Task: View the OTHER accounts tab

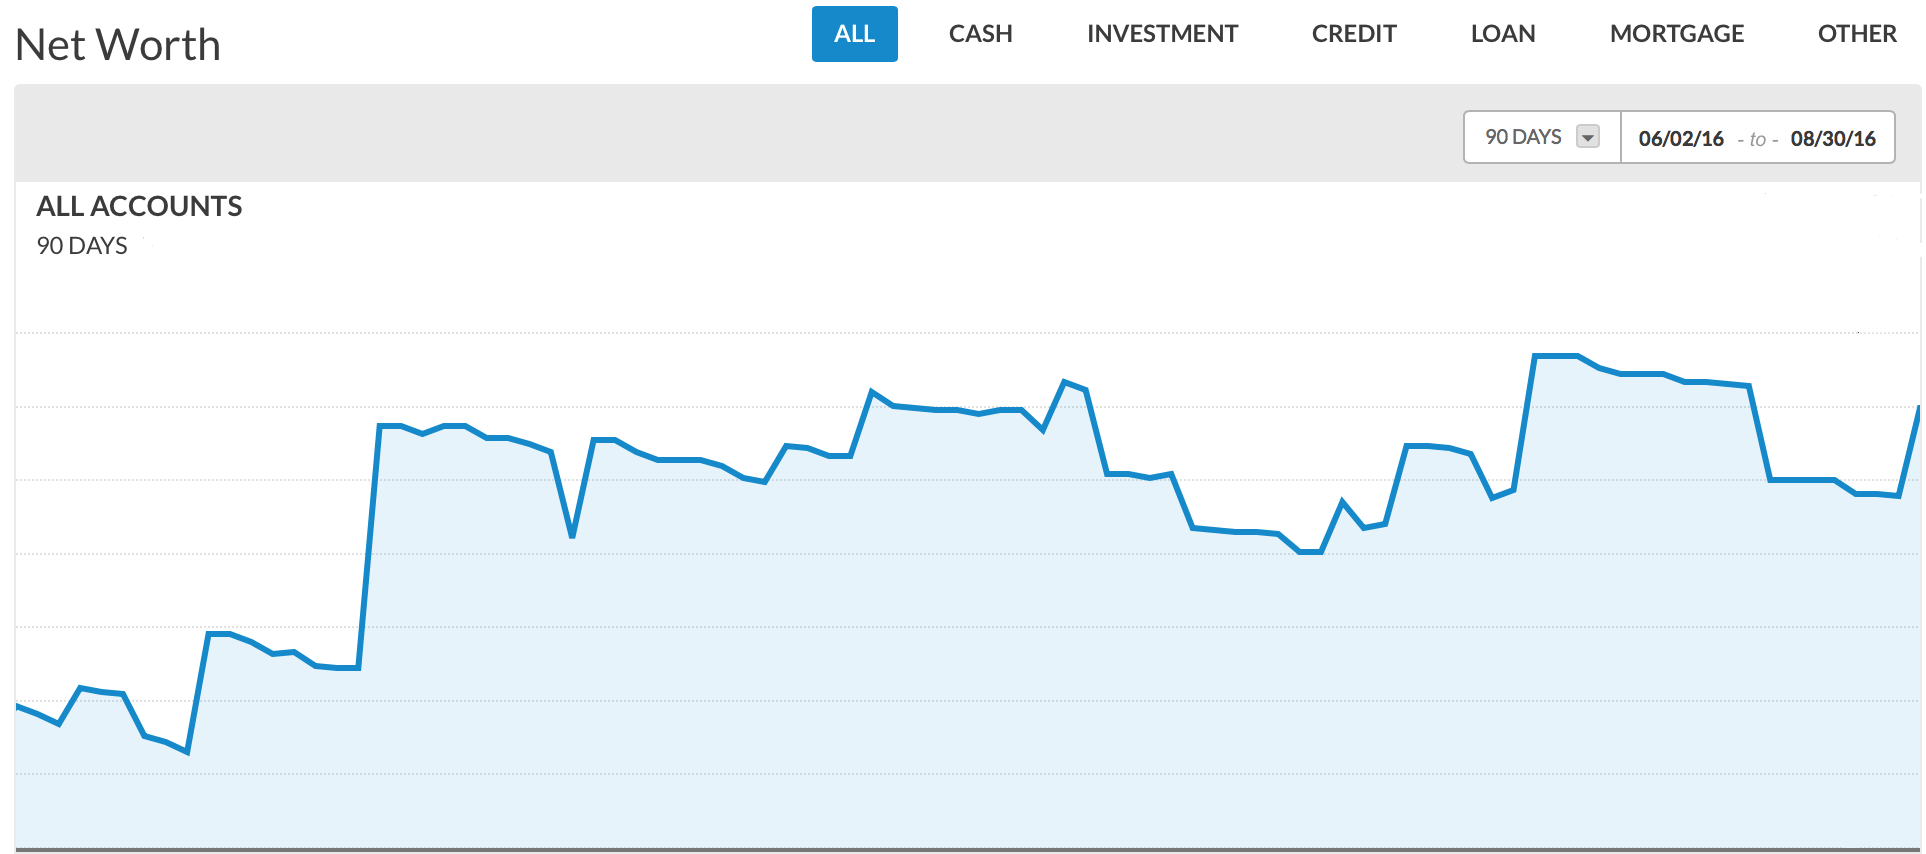Action: (x=1857, y=34)
